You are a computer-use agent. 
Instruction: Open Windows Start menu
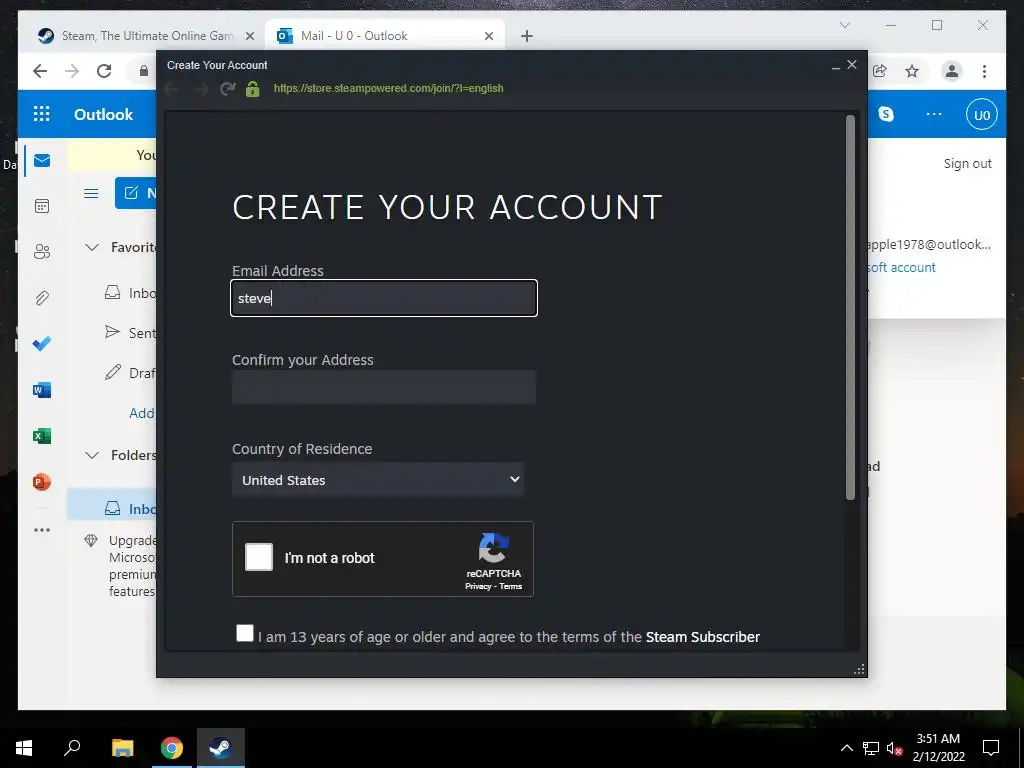coord(24,748)
